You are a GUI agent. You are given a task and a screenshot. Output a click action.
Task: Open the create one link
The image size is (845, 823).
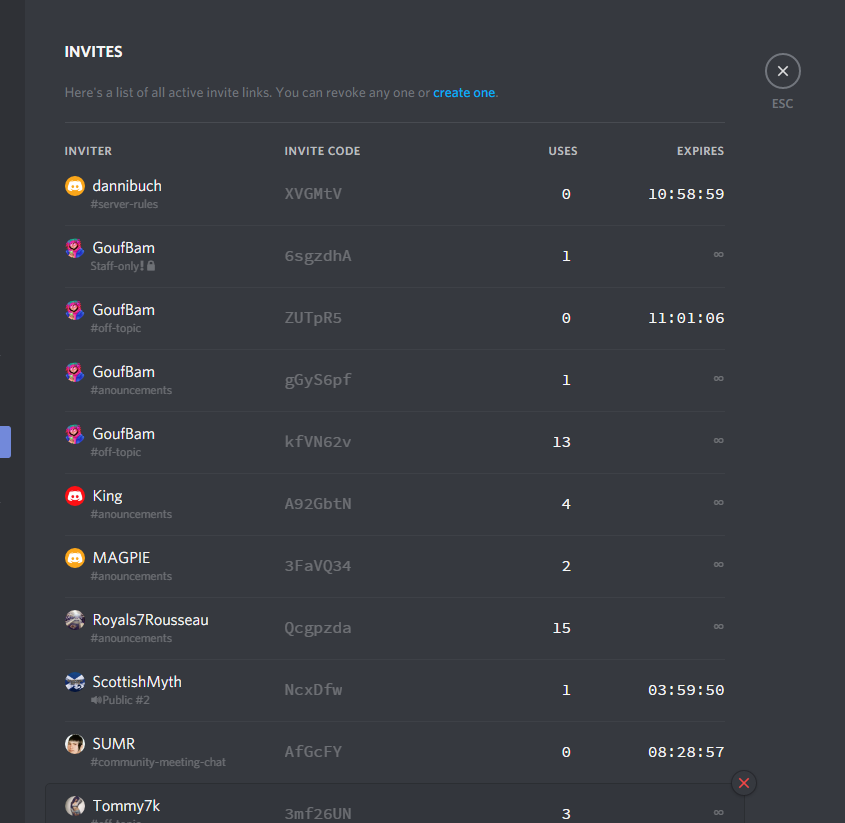point(464,92)
